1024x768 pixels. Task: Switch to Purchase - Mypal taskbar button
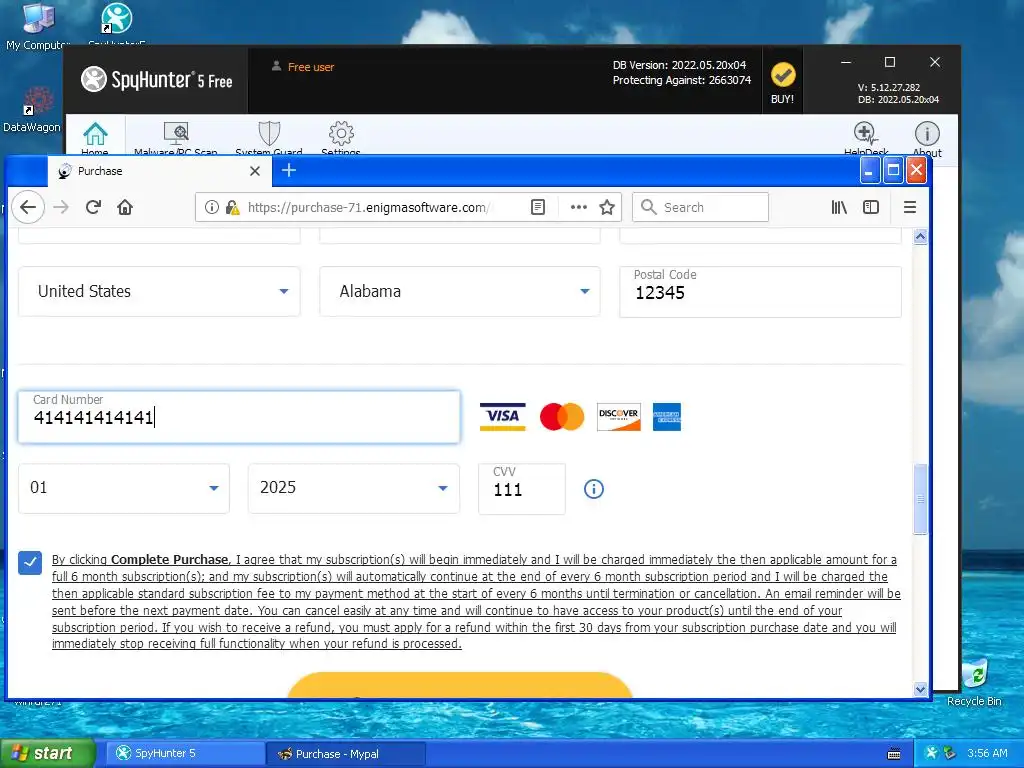(346, 753)
